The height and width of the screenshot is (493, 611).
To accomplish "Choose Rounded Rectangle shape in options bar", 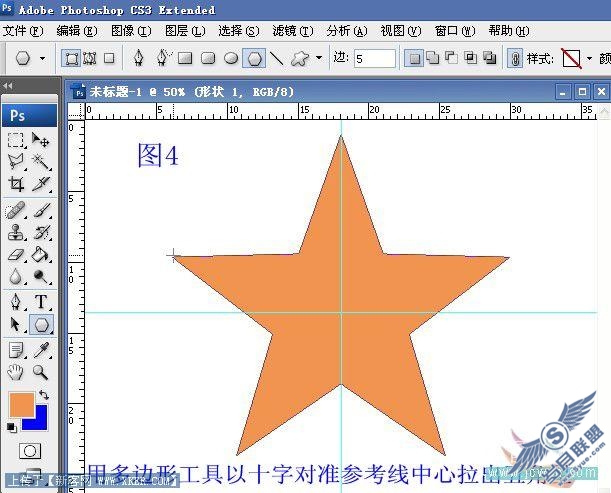I will pyautogui.click(x=208, y=58).
